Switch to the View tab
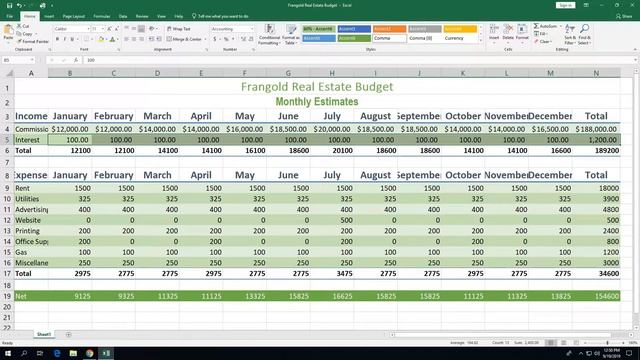This screenshot has height=360, width=640. pyautogui.click(x=162, y=16)
